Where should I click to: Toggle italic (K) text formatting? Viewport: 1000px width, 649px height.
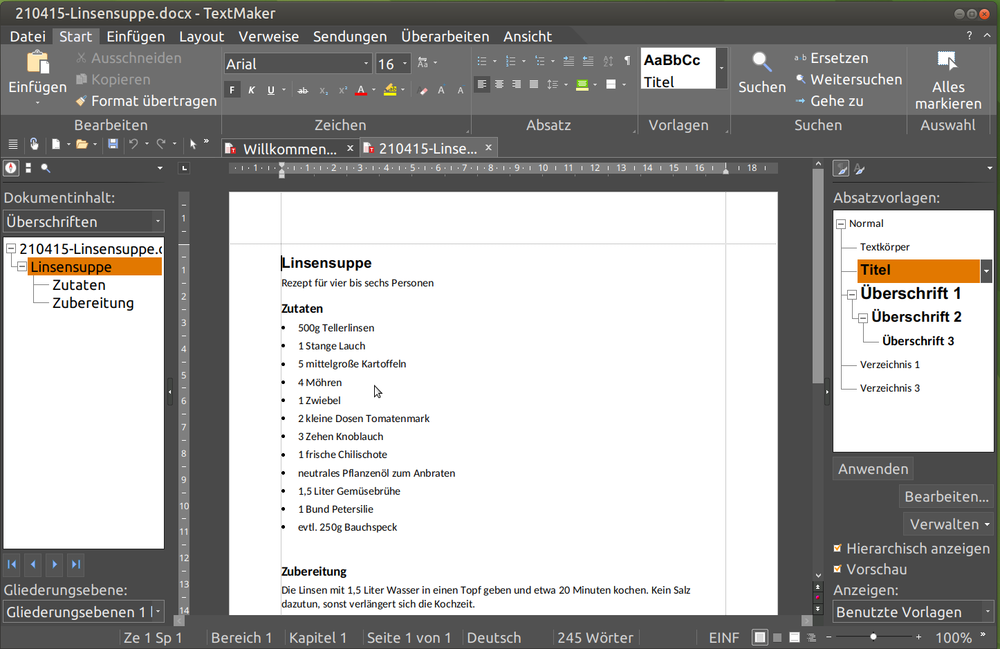pos(251,90)
